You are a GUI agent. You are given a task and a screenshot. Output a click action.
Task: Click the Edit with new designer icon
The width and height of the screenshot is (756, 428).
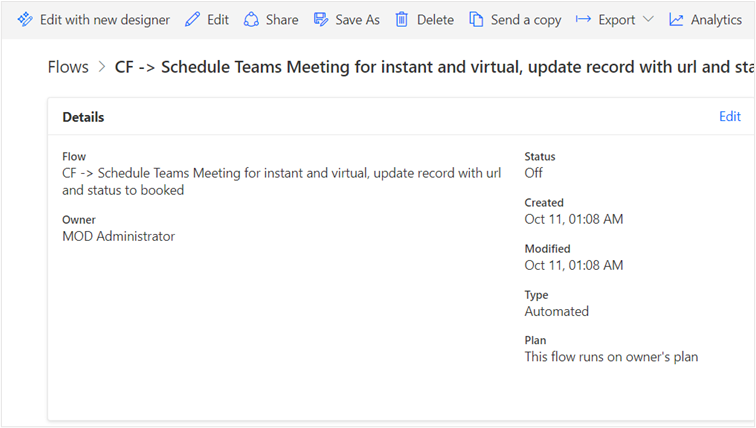click(25, 20)
